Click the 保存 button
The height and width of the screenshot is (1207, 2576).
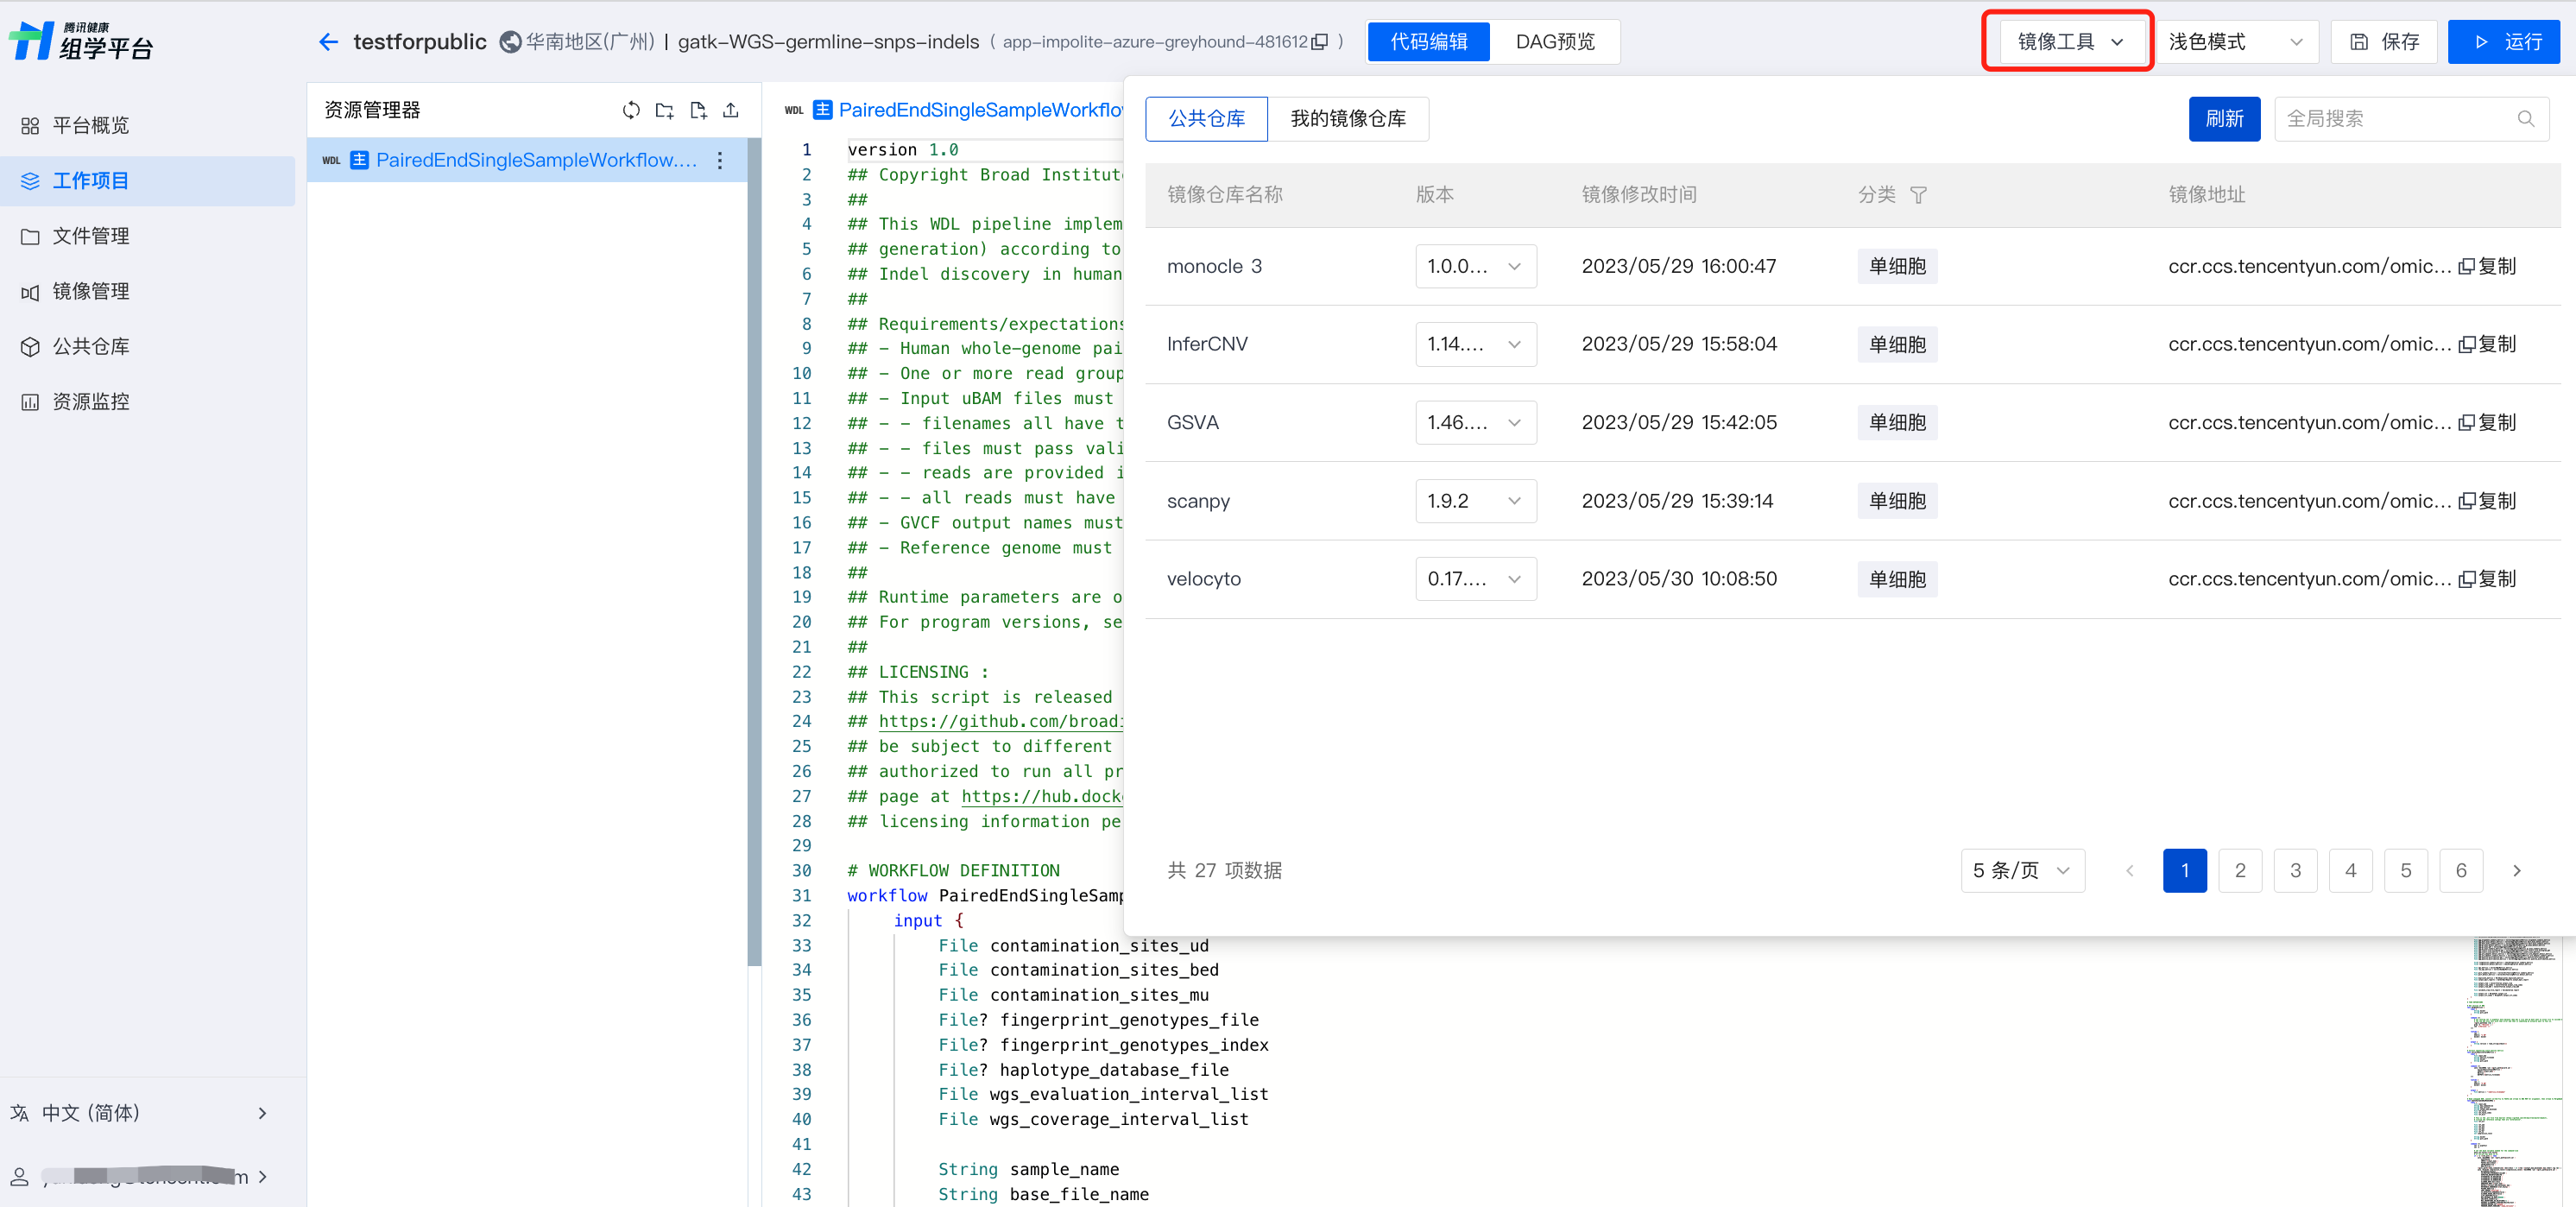coord(2384,42)
